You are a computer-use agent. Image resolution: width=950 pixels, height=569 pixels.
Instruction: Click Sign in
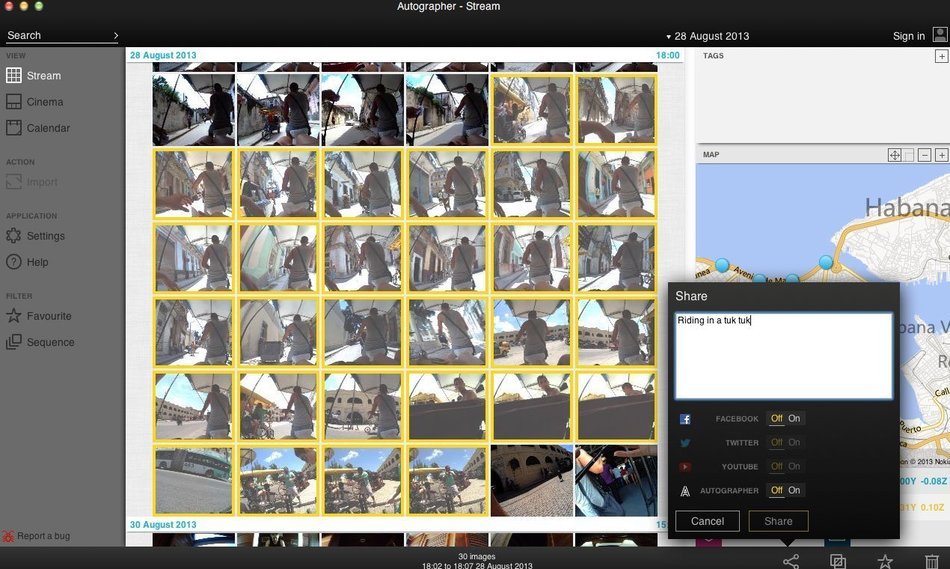click(x=909, y=36)
